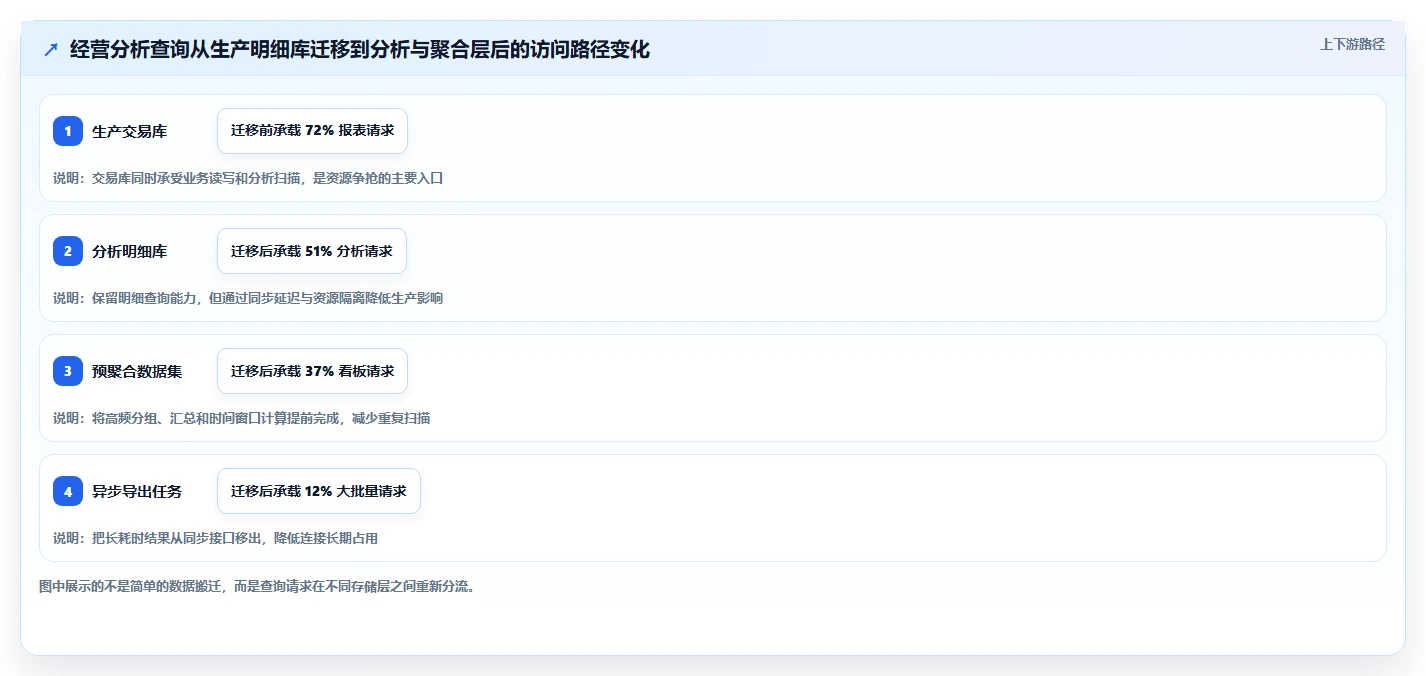Select step number 1 badge
1426x676 pixels.
pos(68,131)
